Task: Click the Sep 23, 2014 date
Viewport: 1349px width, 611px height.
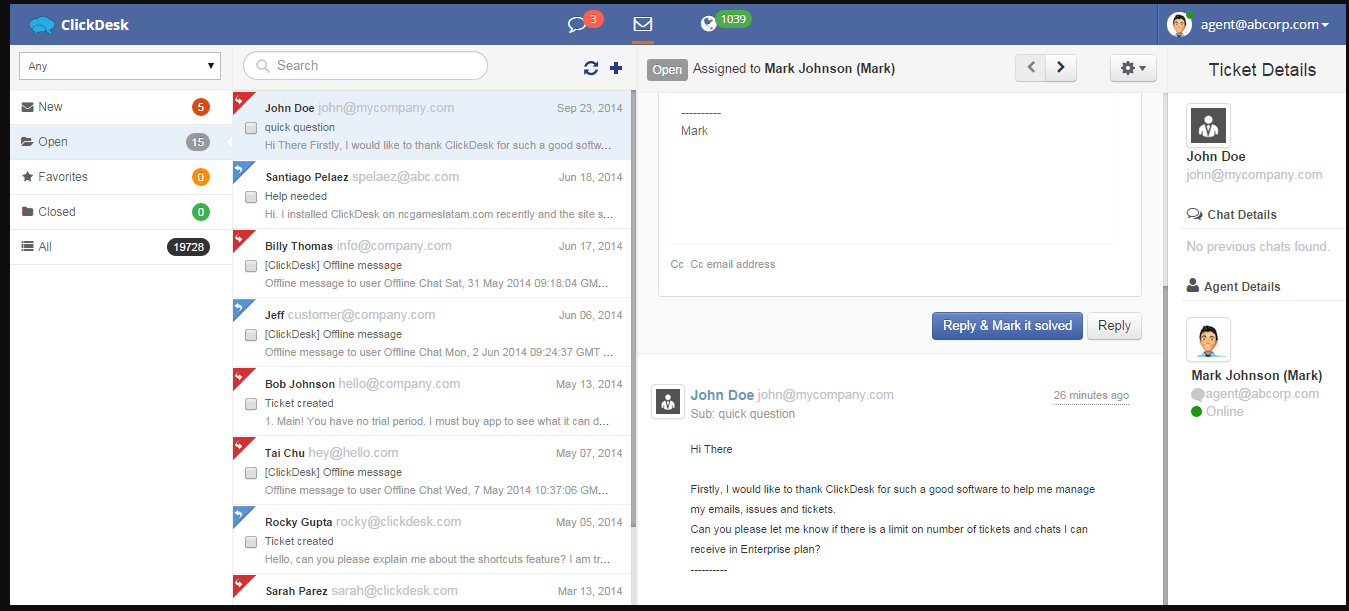Action: point(589,108)
